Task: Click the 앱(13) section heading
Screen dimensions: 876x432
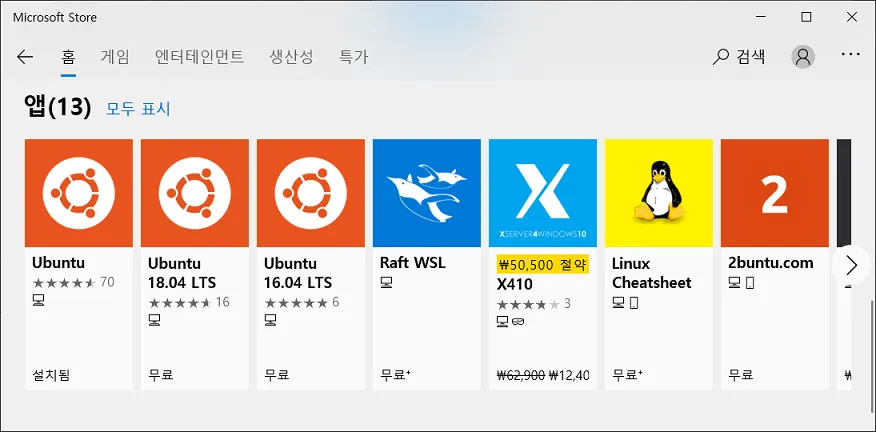Action: [58, 107]
